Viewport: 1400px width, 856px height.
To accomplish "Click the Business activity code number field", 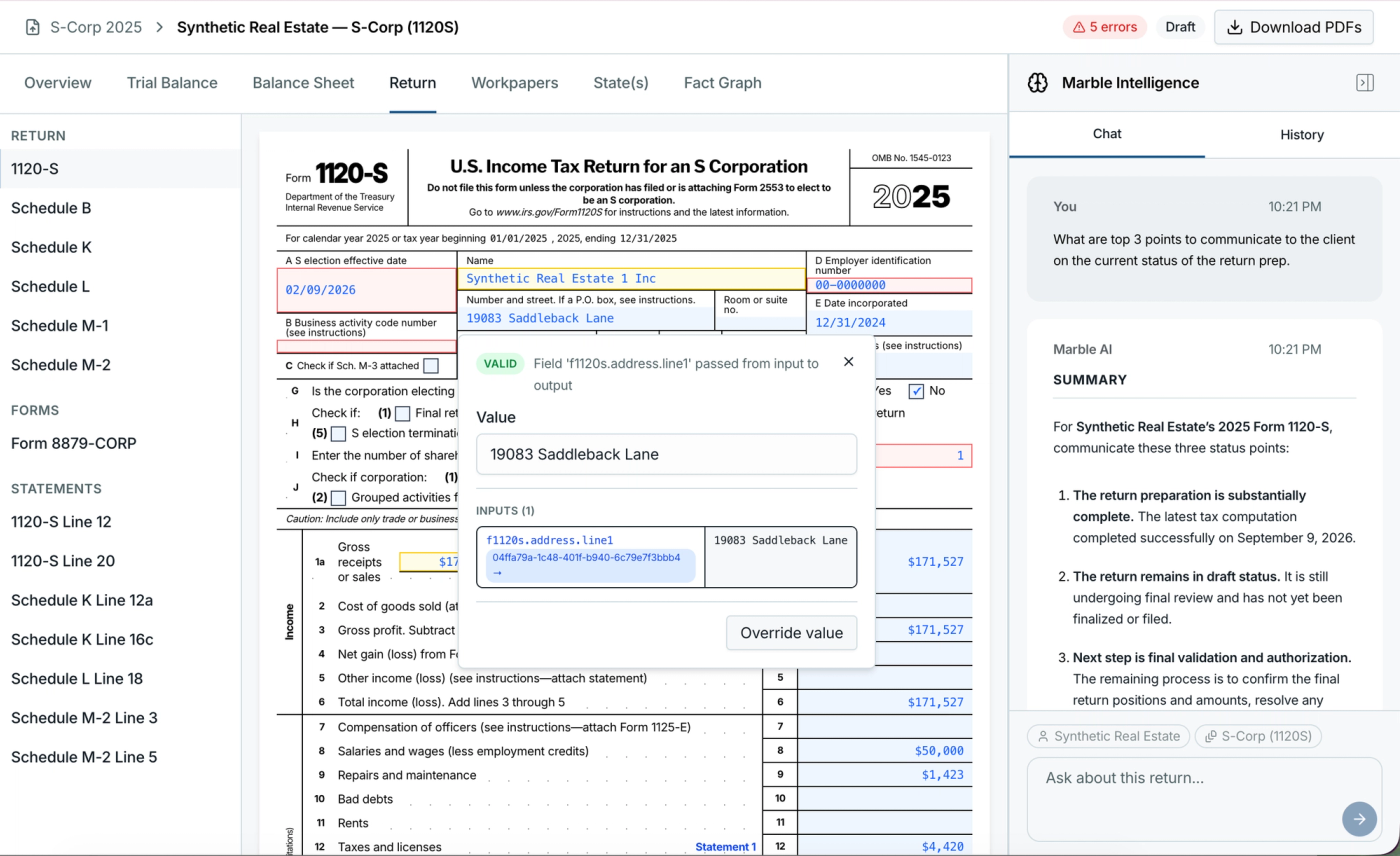I will coord(367,347).
